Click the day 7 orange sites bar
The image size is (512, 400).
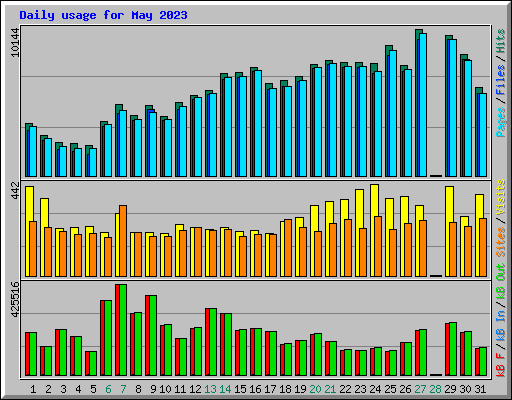pyautogui.click(x=123, y=241)
